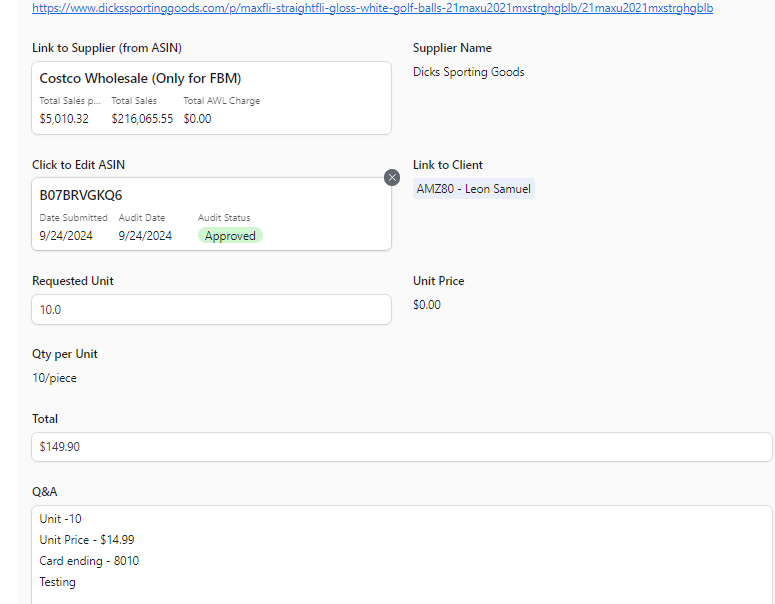
Task: Select the Approved audit status badge
Action: (x=230, y=236)
